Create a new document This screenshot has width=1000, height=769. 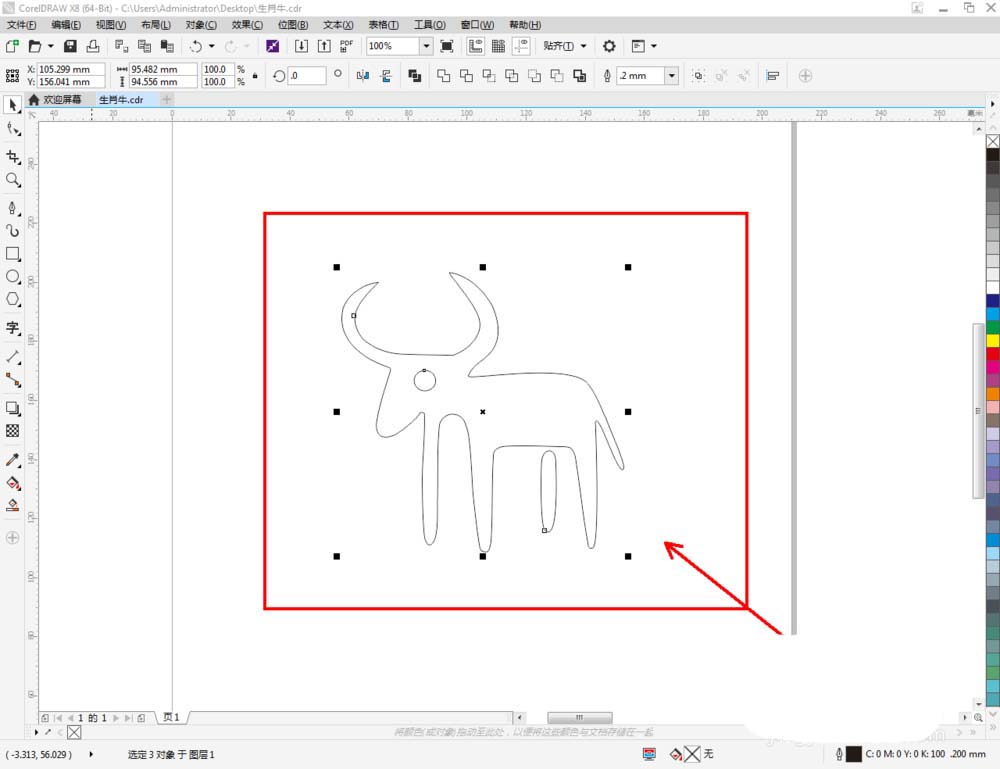pyautogui.click(x=12, y=46)
